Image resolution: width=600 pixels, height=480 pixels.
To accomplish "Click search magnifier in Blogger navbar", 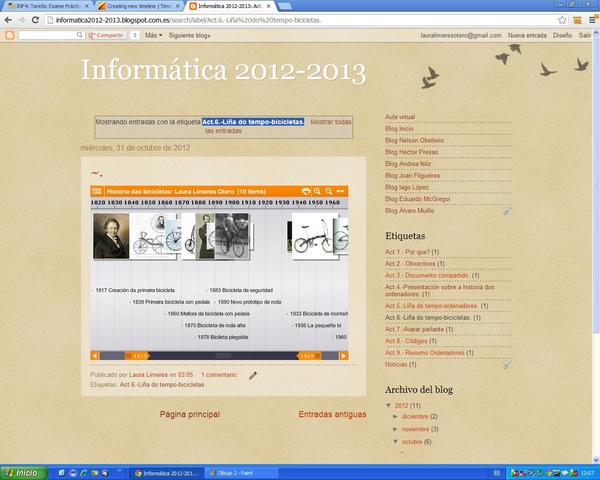I will [80, 35].
